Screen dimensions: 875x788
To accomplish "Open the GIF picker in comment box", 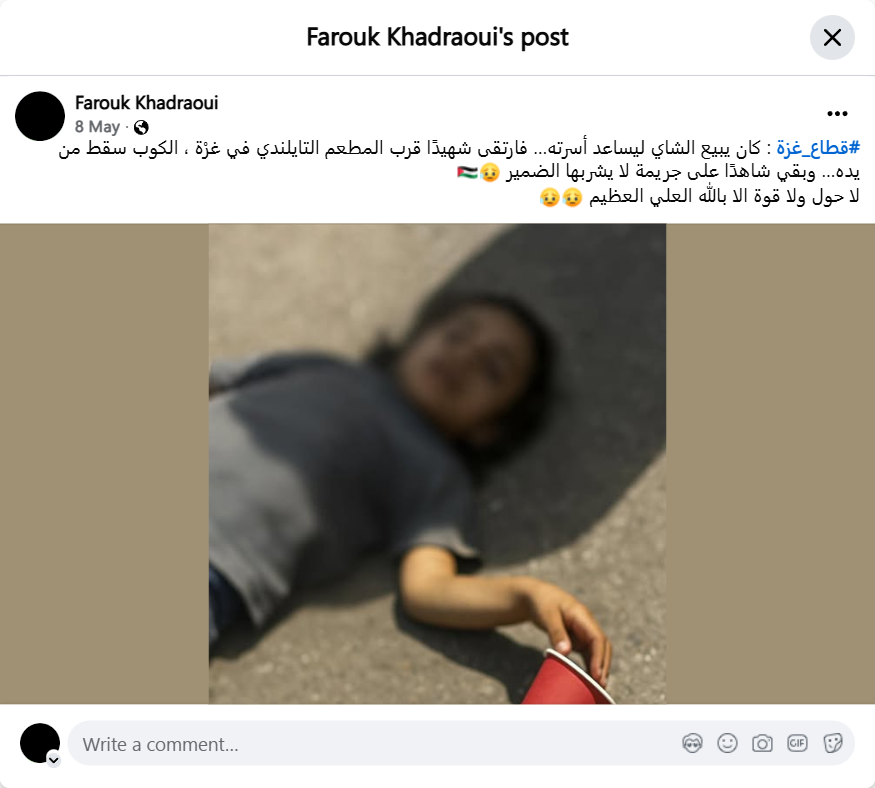I will coord(797,743).
